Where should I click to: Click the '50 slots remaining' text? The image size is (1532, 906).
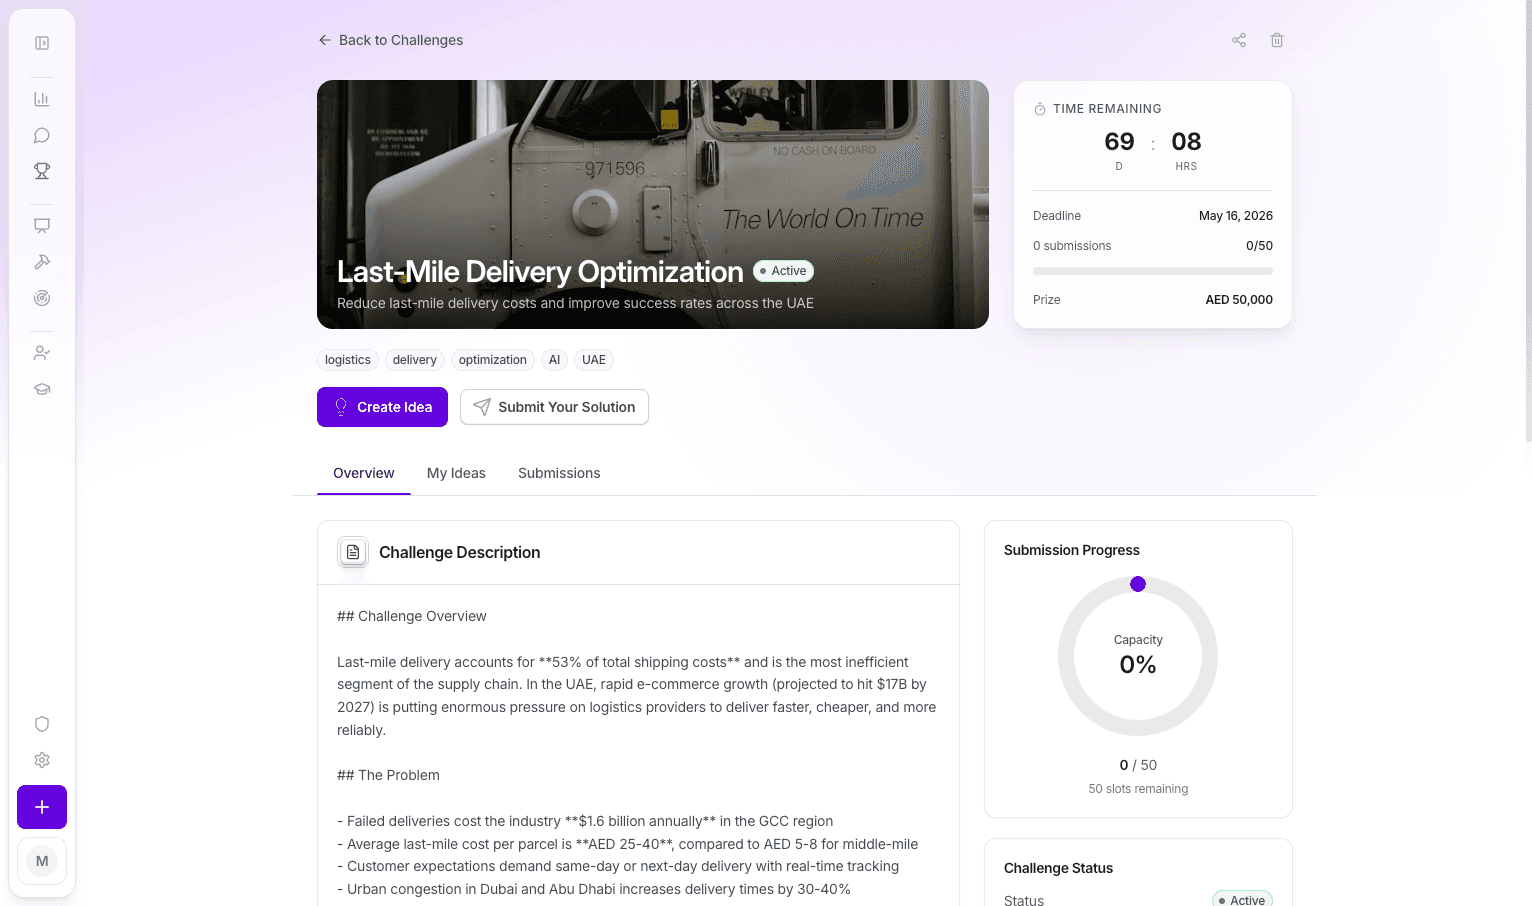(1138, 789)
